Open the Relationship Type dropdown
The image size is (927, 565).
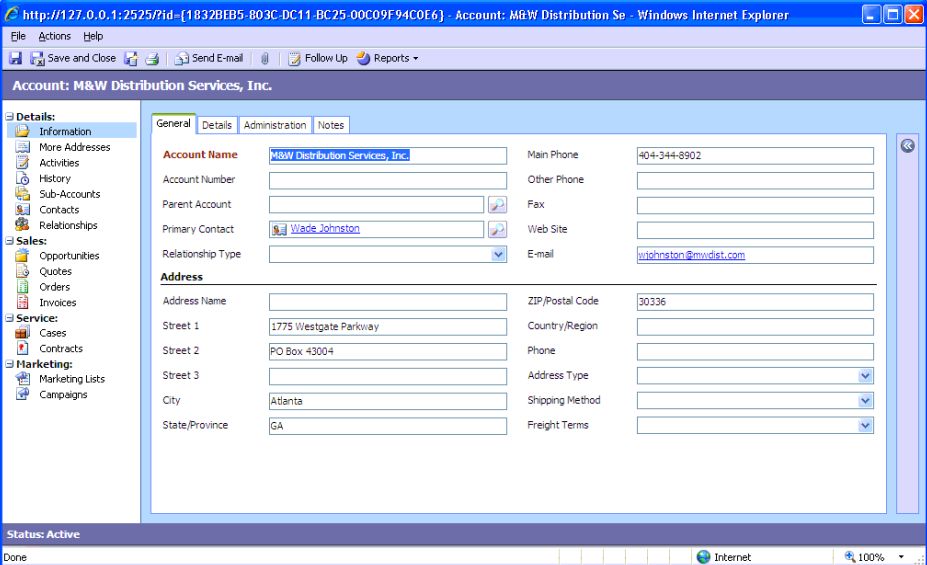pyautogui.click(x=498, y=254)
